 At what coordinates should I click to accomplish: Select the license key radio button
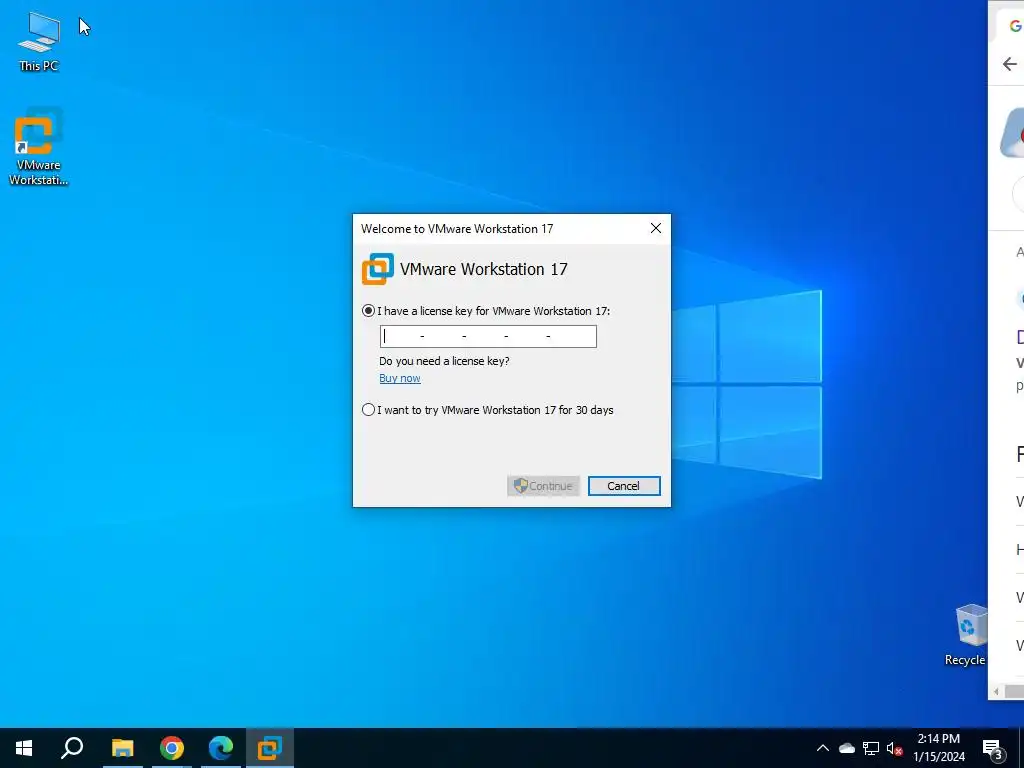click(368, 311)
